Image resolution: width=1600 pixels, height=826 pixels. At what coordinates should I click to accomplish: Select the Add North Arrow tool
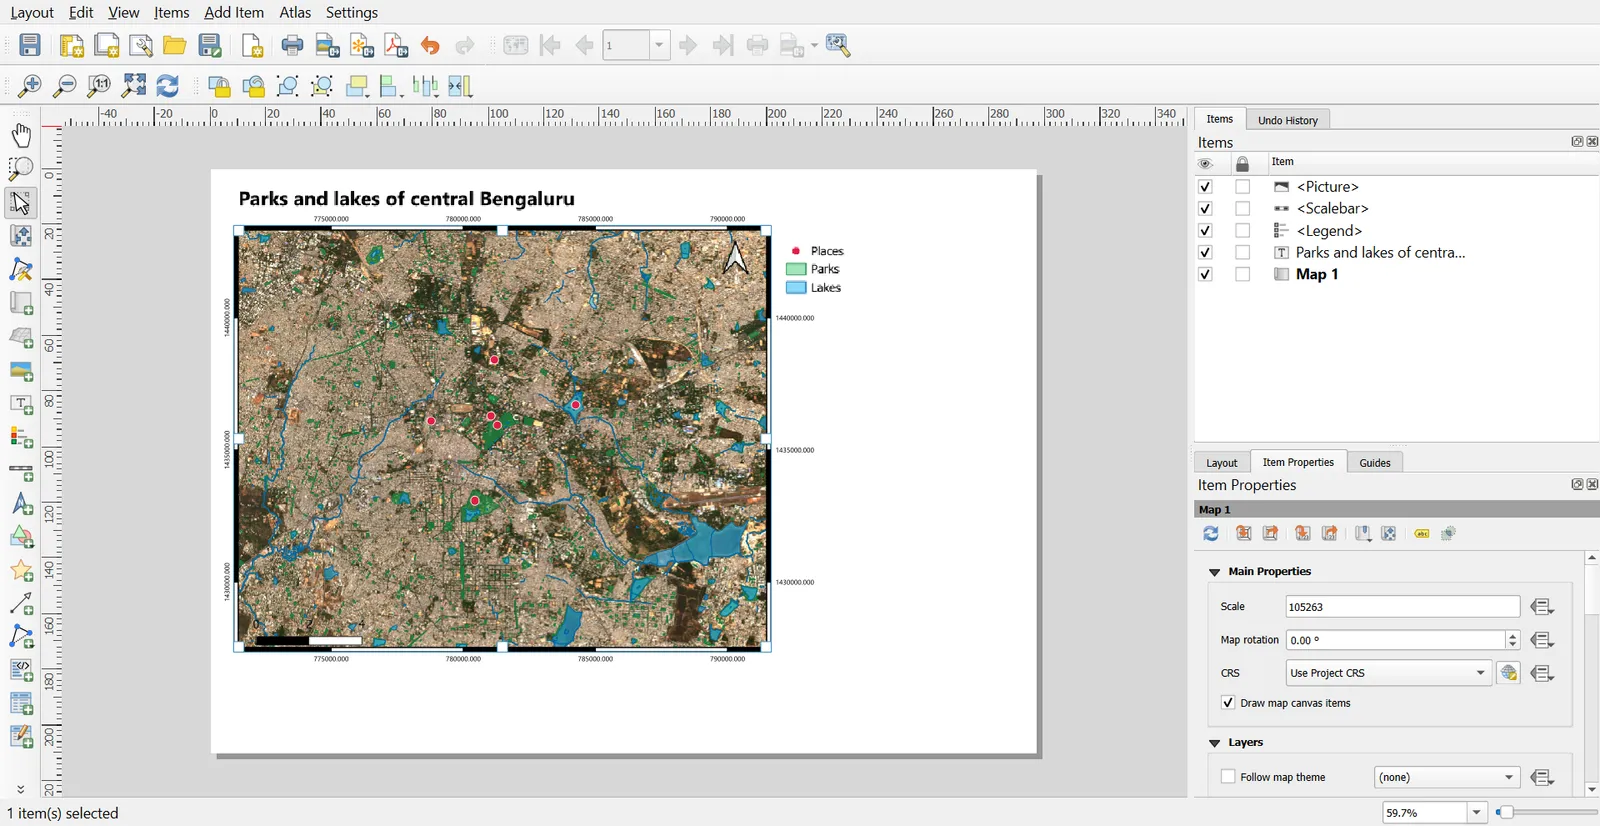[x=21, y=504]
